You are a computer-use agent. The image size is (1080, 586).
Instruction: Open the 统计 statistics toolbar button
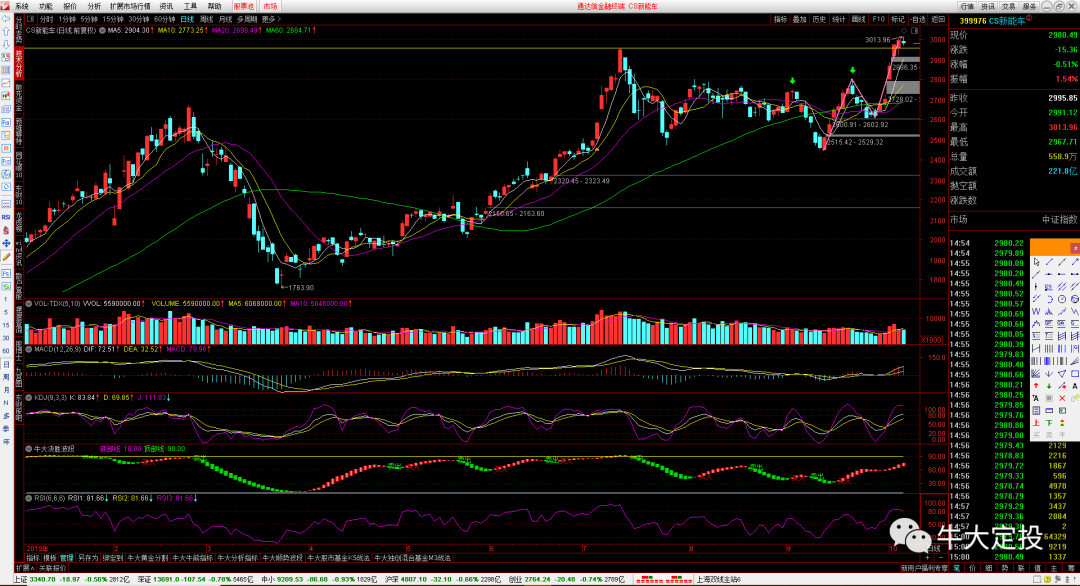[838, 19]
